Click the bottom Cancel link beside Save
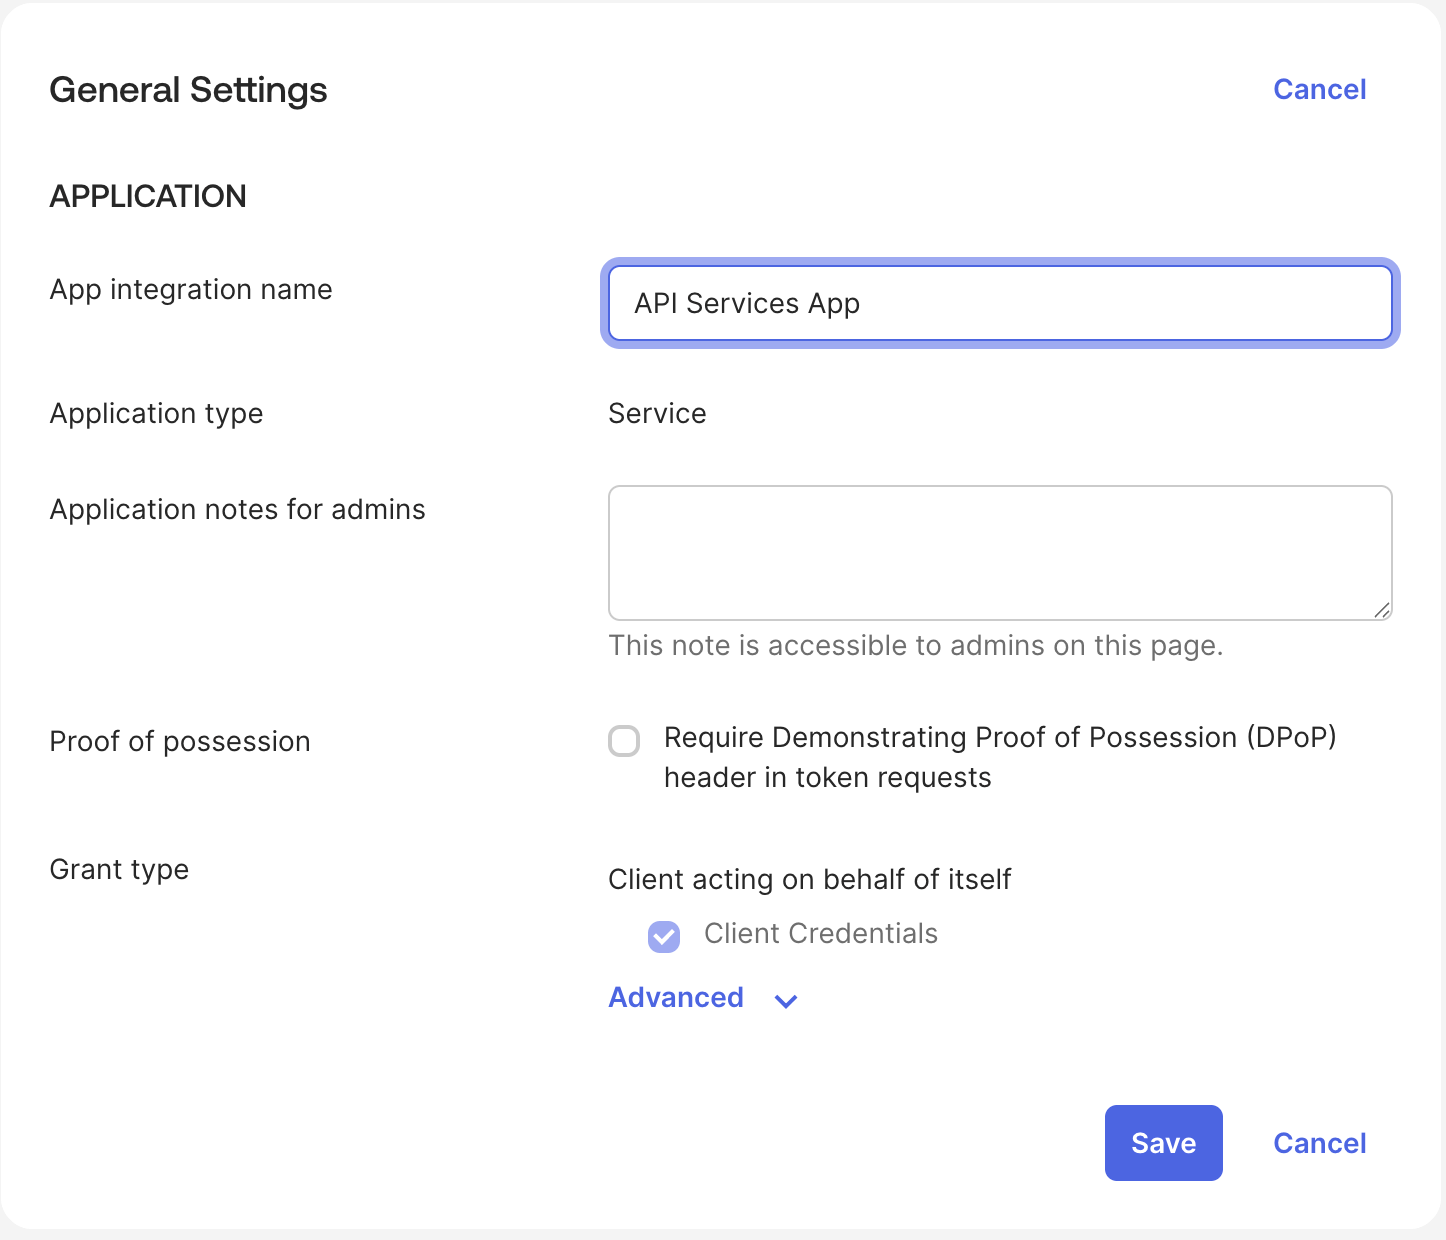 pos(1319,1144)
